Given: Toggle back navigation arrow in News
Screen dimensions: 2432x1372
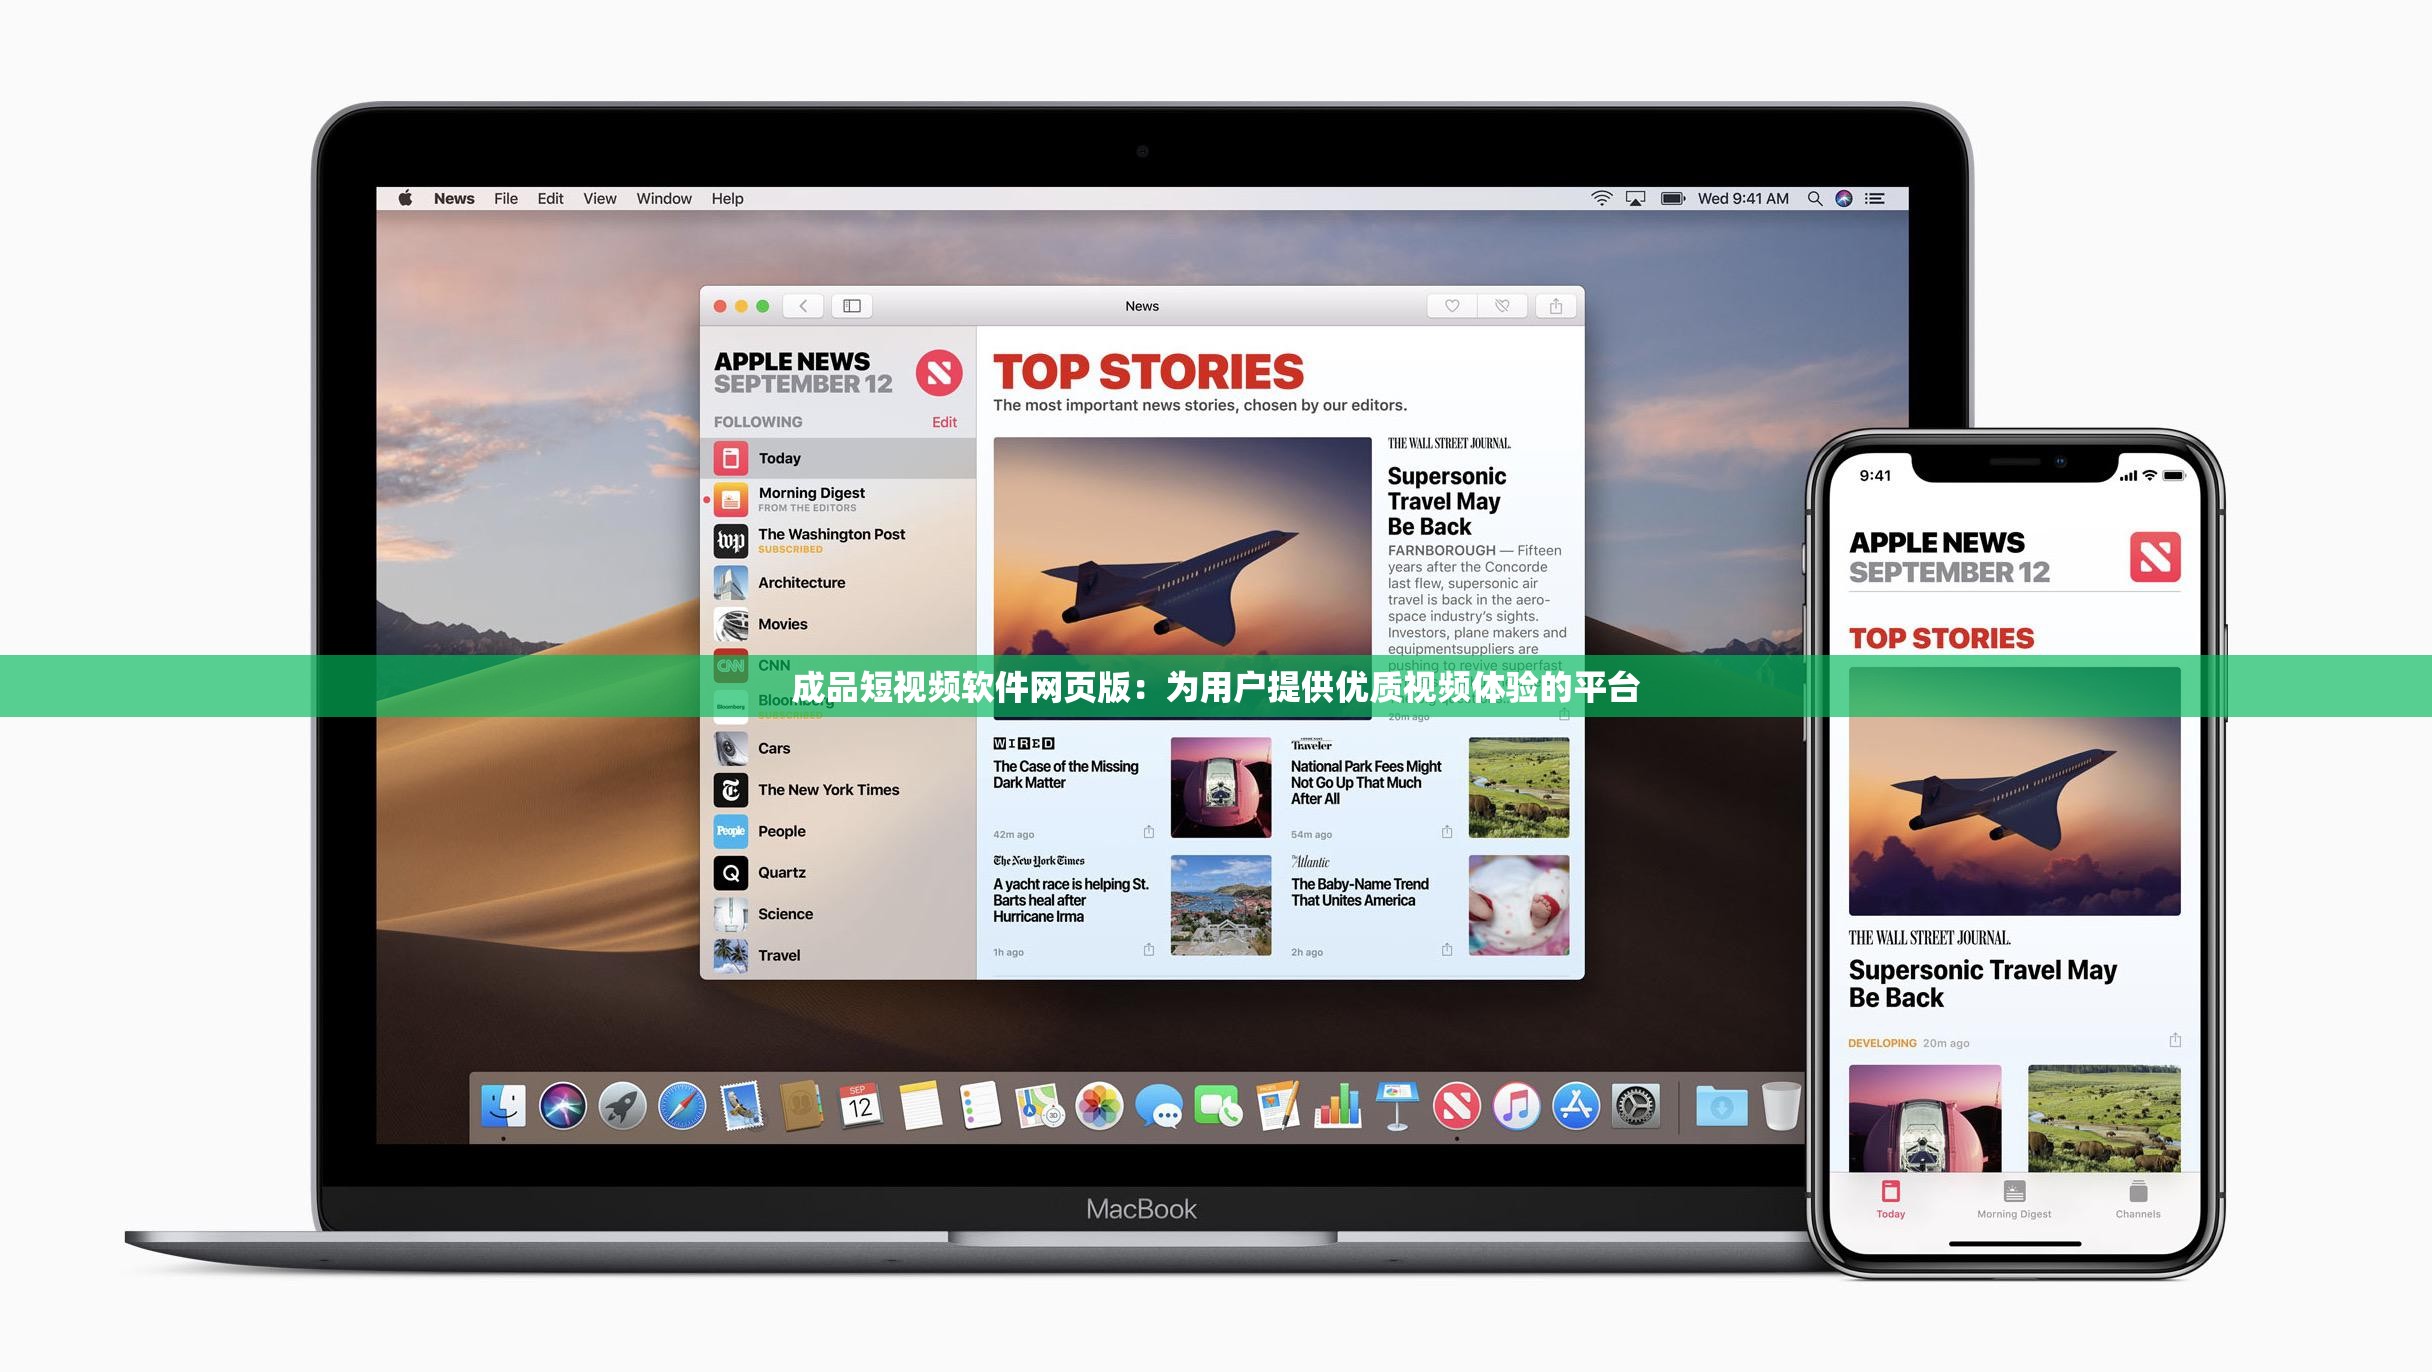Looking at the screenshot, I should pyautogui.click(x=805, y=306).
